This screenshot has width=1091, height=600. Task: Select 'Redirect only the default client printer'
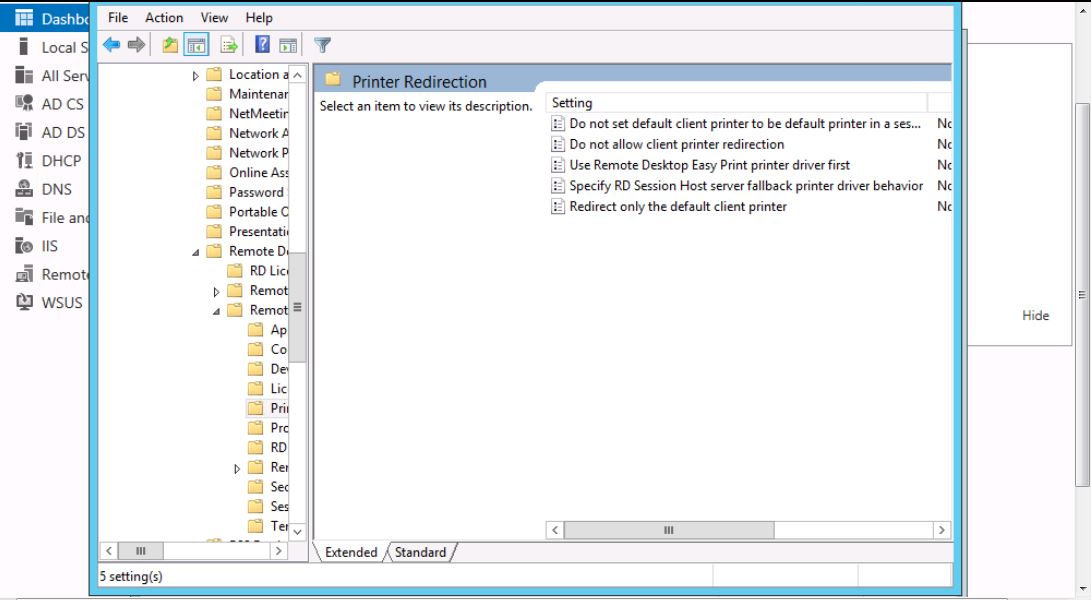tap(677, 206)
